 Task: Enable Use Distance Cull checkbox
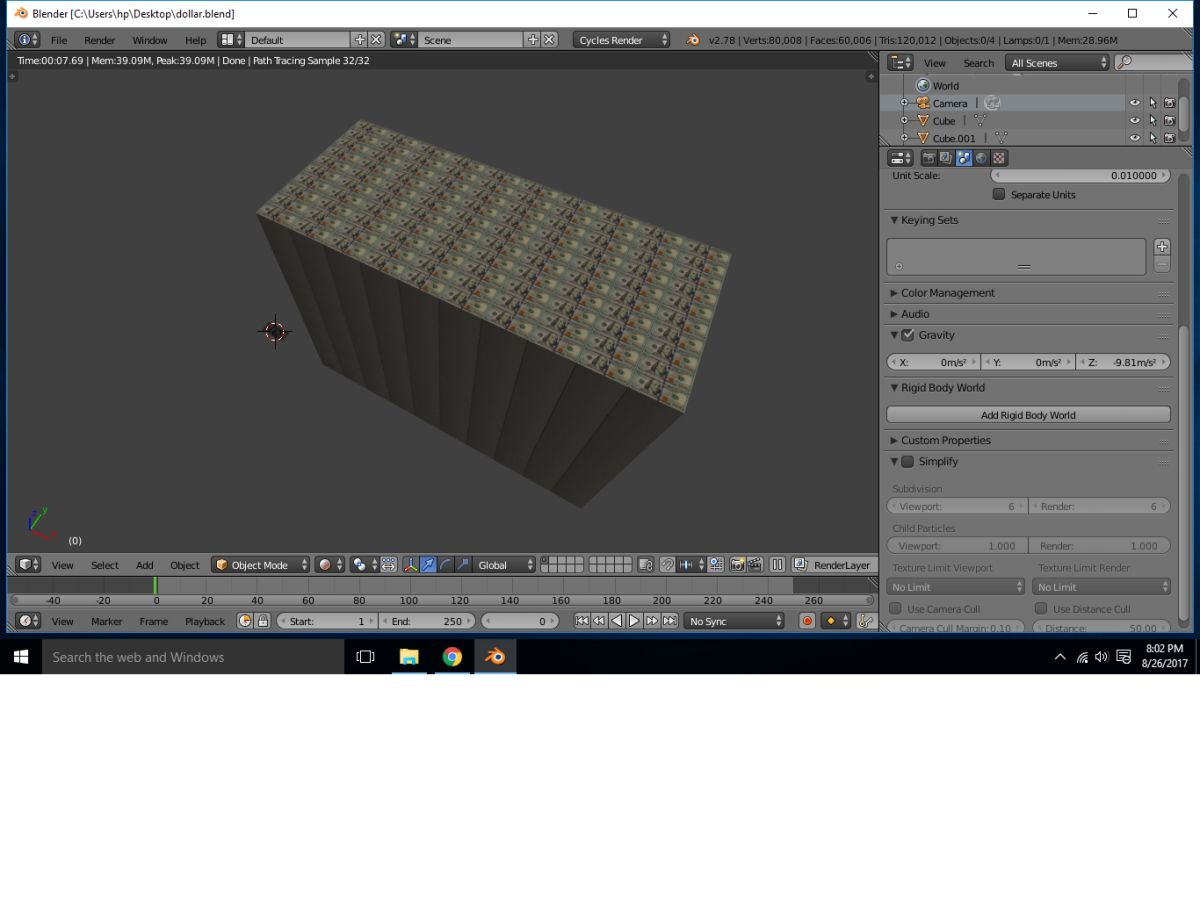(x=1041, y=608)
